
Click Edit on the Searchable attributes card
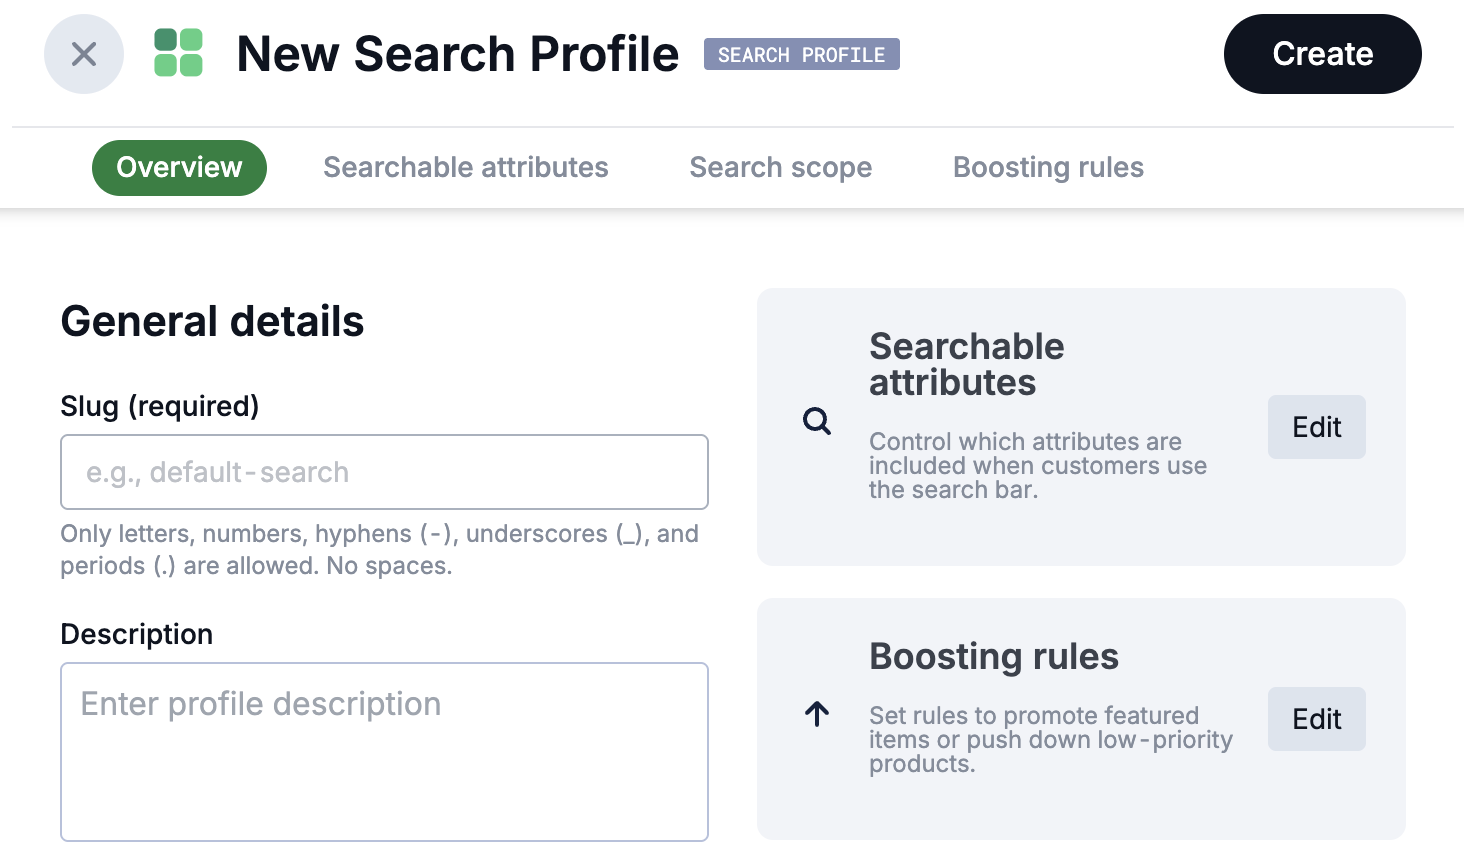pyautogui.click(x=1316, y=427)
